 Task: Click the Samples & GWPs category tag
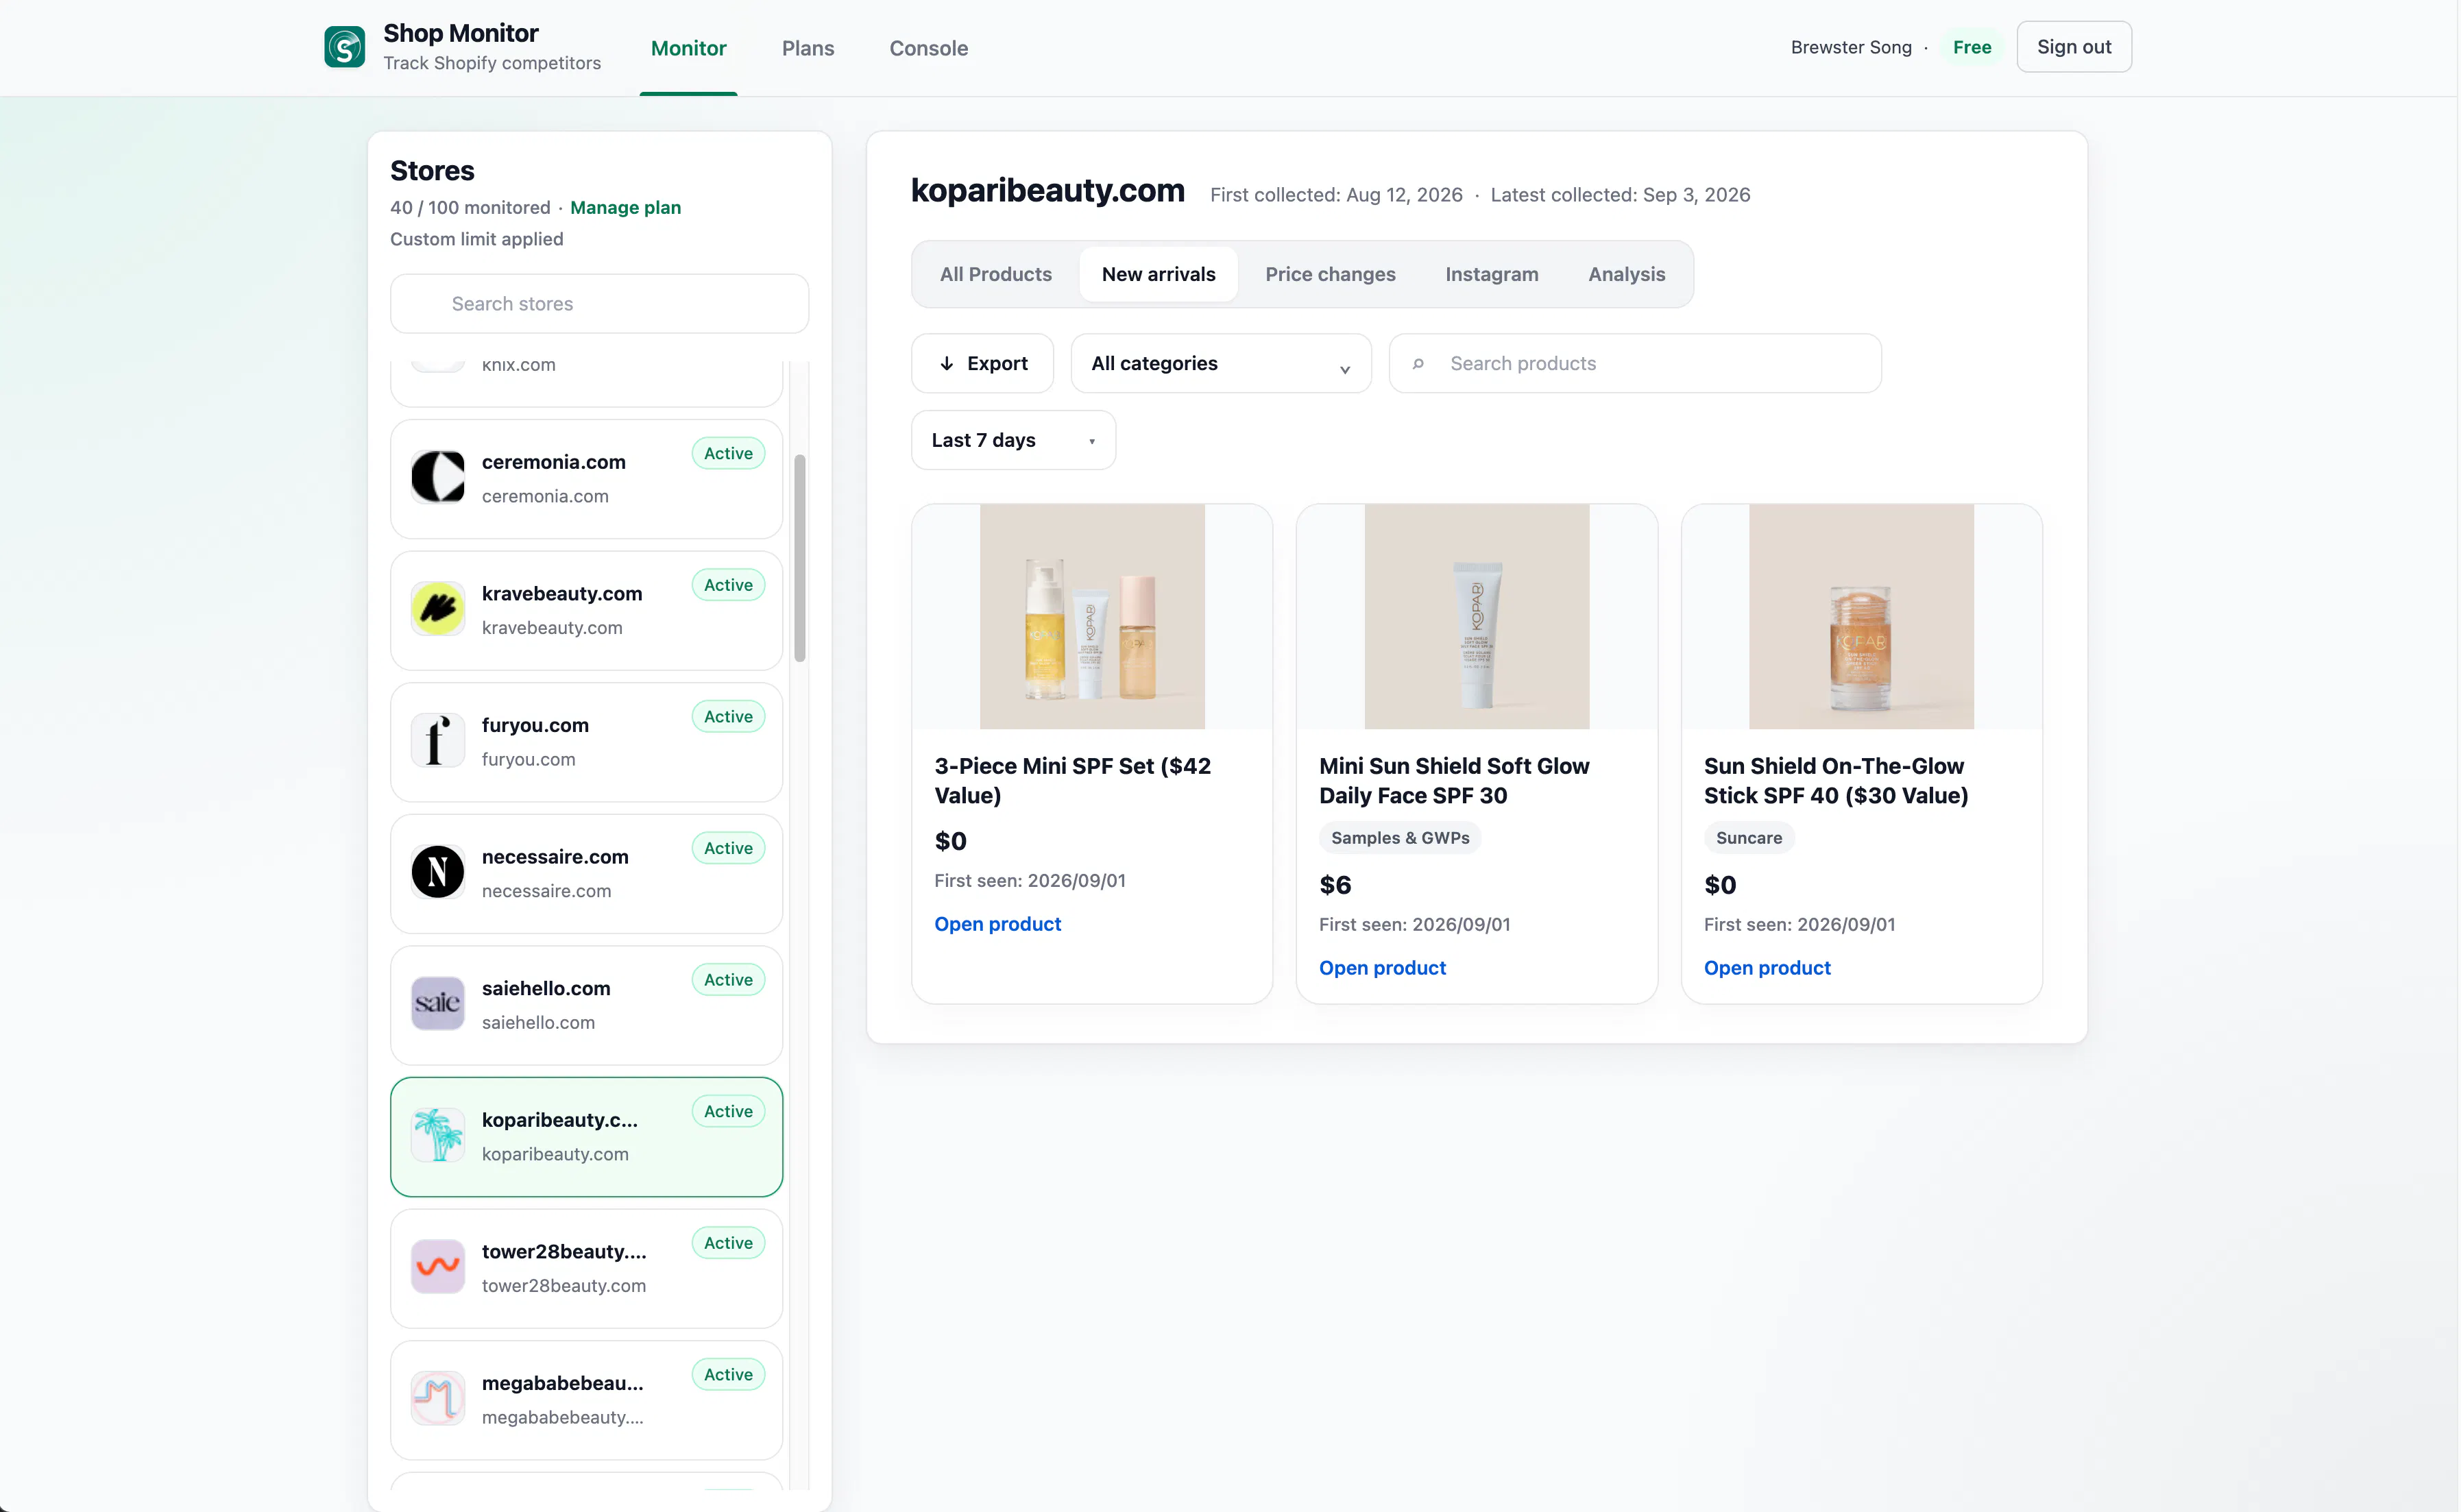click(1400, 838)
